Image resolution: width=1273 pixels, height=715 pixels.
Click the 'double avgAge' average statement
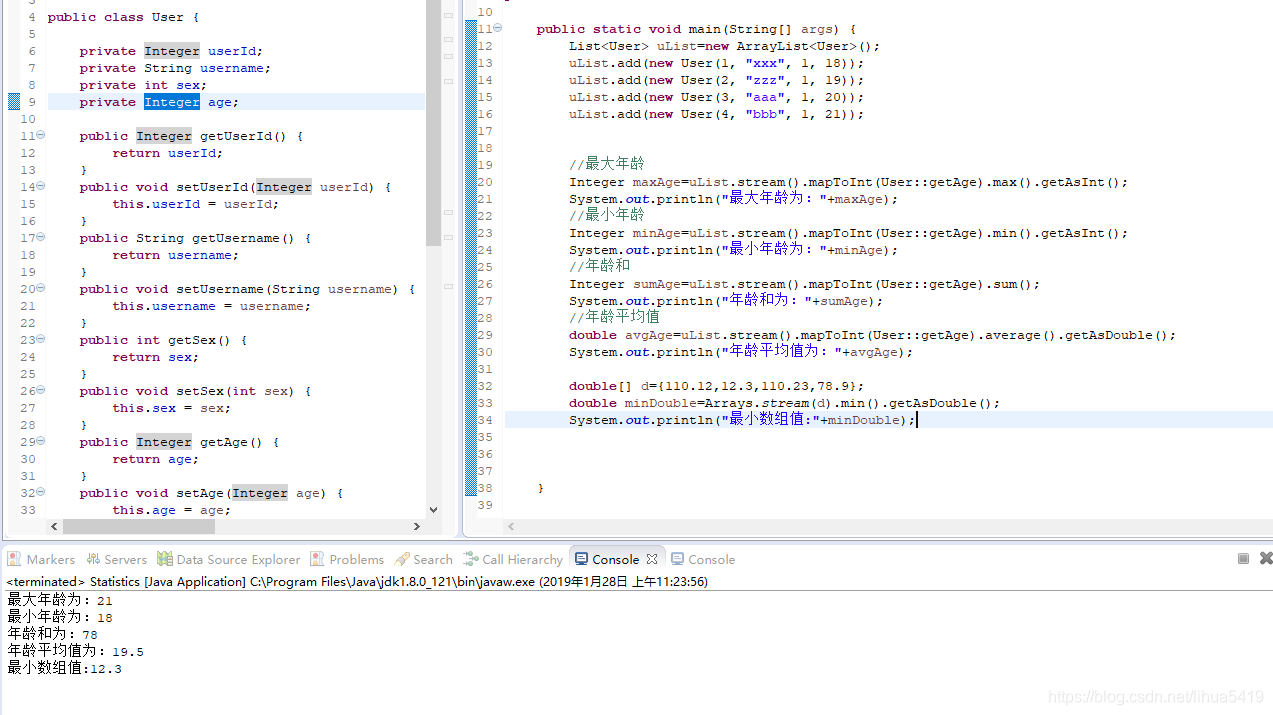872,335
